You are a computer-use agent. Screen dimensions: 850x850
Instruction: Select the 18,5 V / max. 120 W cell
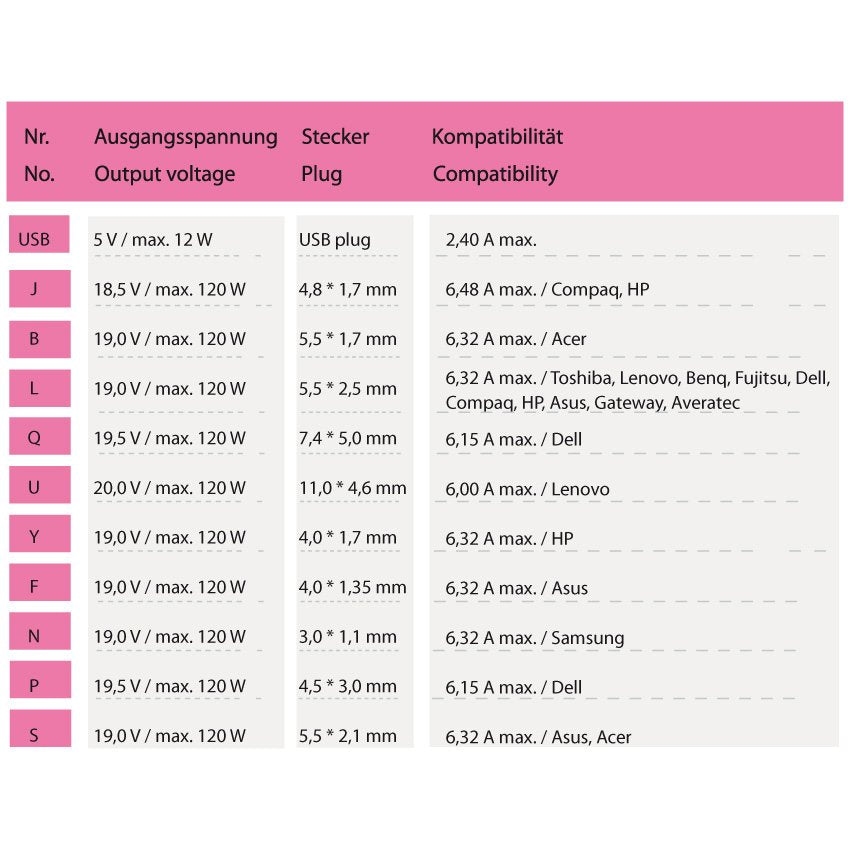pyautogui.click(x=169, y=290)
